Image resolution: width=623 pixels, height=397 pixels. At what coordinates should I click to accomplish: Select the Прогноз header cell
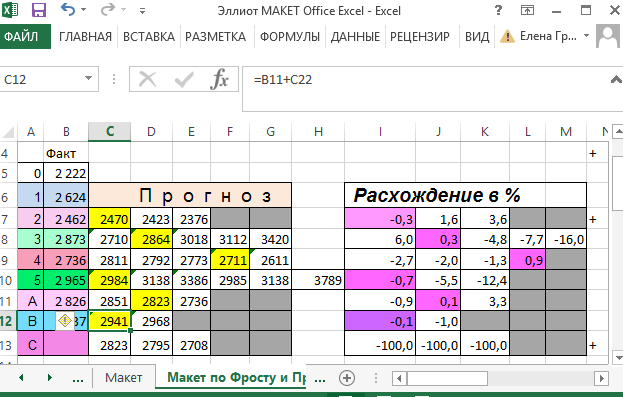point(190,196)
